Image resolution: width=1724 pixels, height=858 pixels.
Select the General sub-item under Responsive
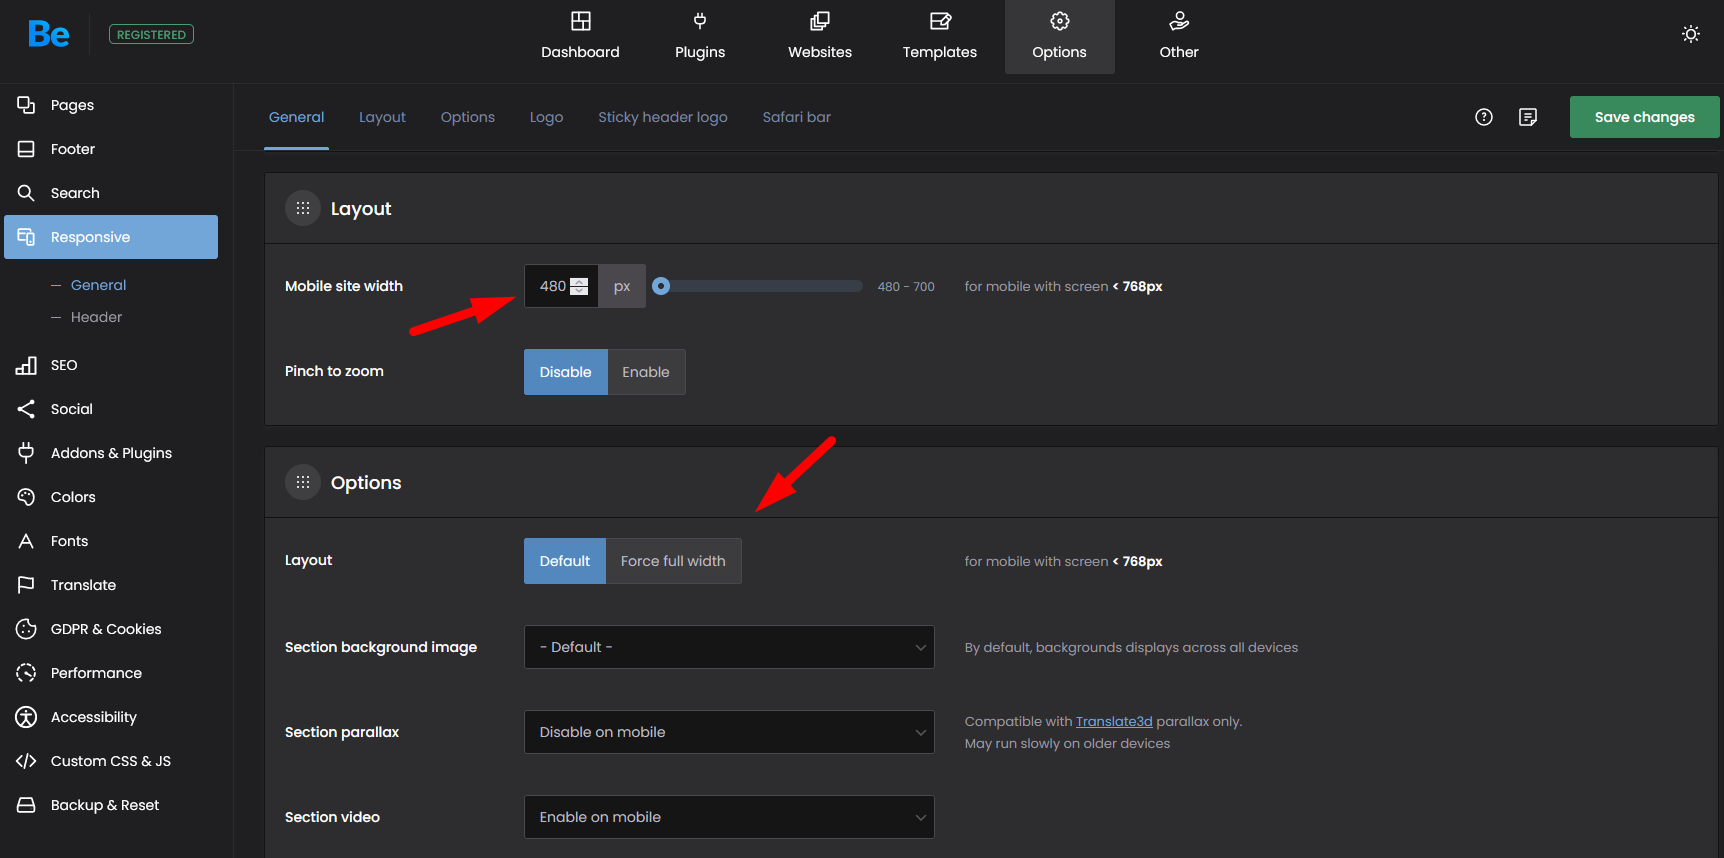pos(98,285)
